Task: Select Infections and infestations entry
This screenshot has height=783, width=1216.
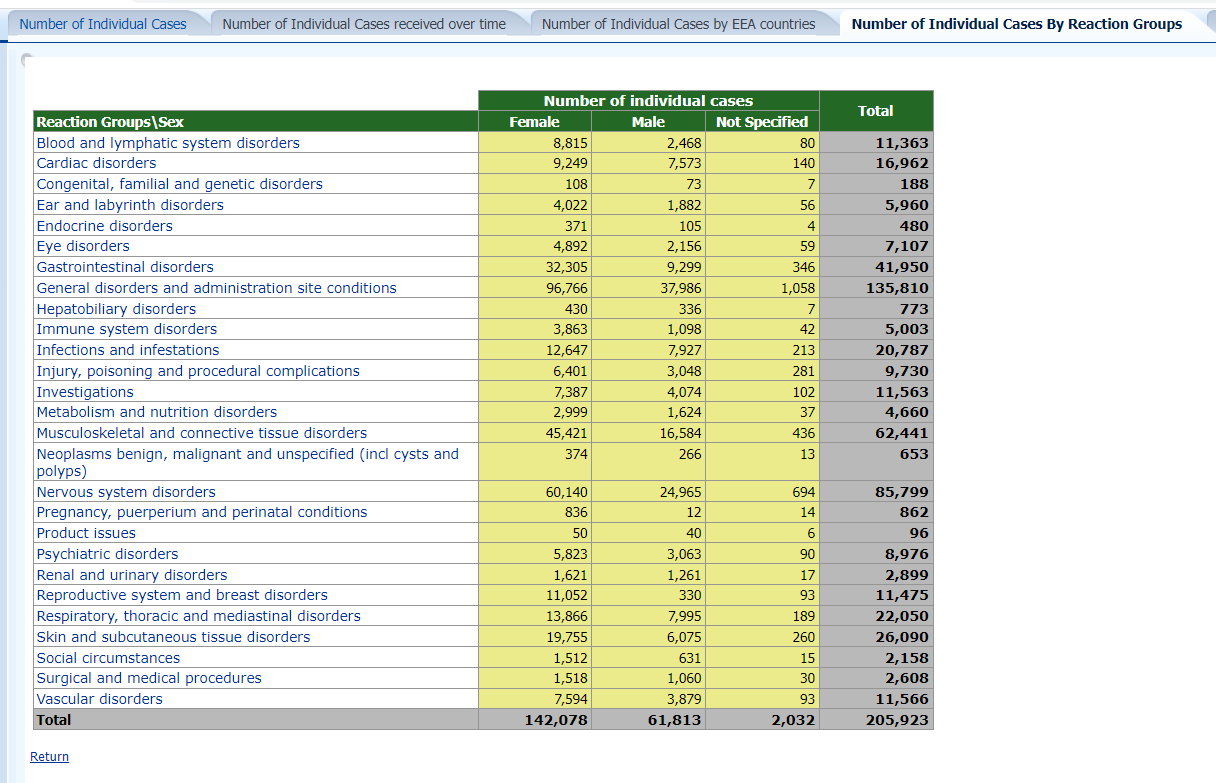Action: click(x=128, y=350)
